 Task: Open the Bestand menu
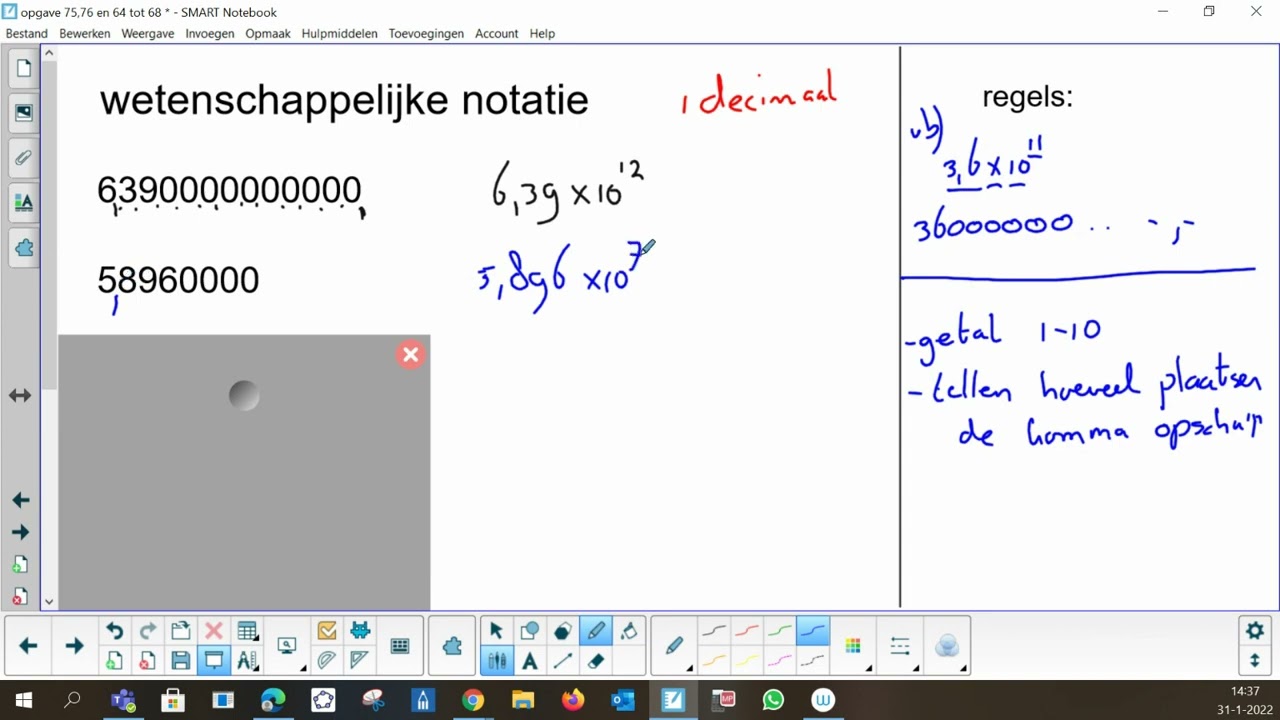tap(27, 33)
